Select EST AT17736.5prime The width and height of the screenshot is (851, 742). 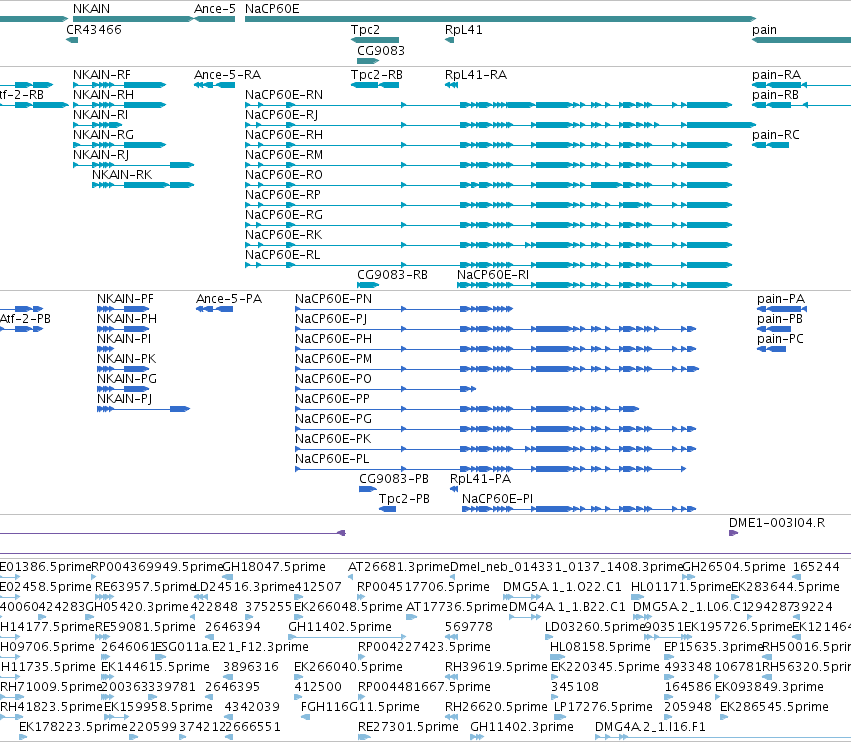coord(457,607)
